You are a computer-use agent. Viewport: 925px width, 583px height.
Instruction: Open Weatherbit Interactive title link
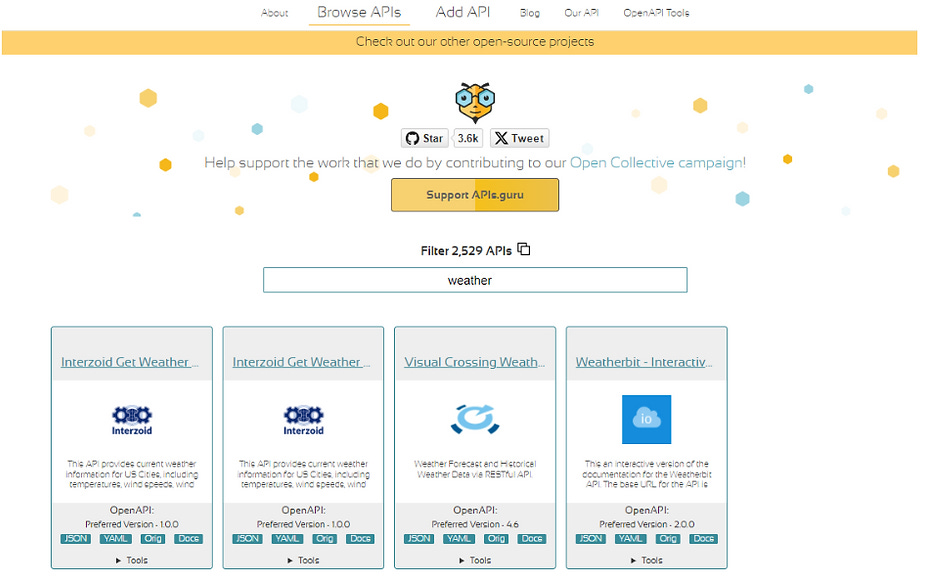[644, 362]
